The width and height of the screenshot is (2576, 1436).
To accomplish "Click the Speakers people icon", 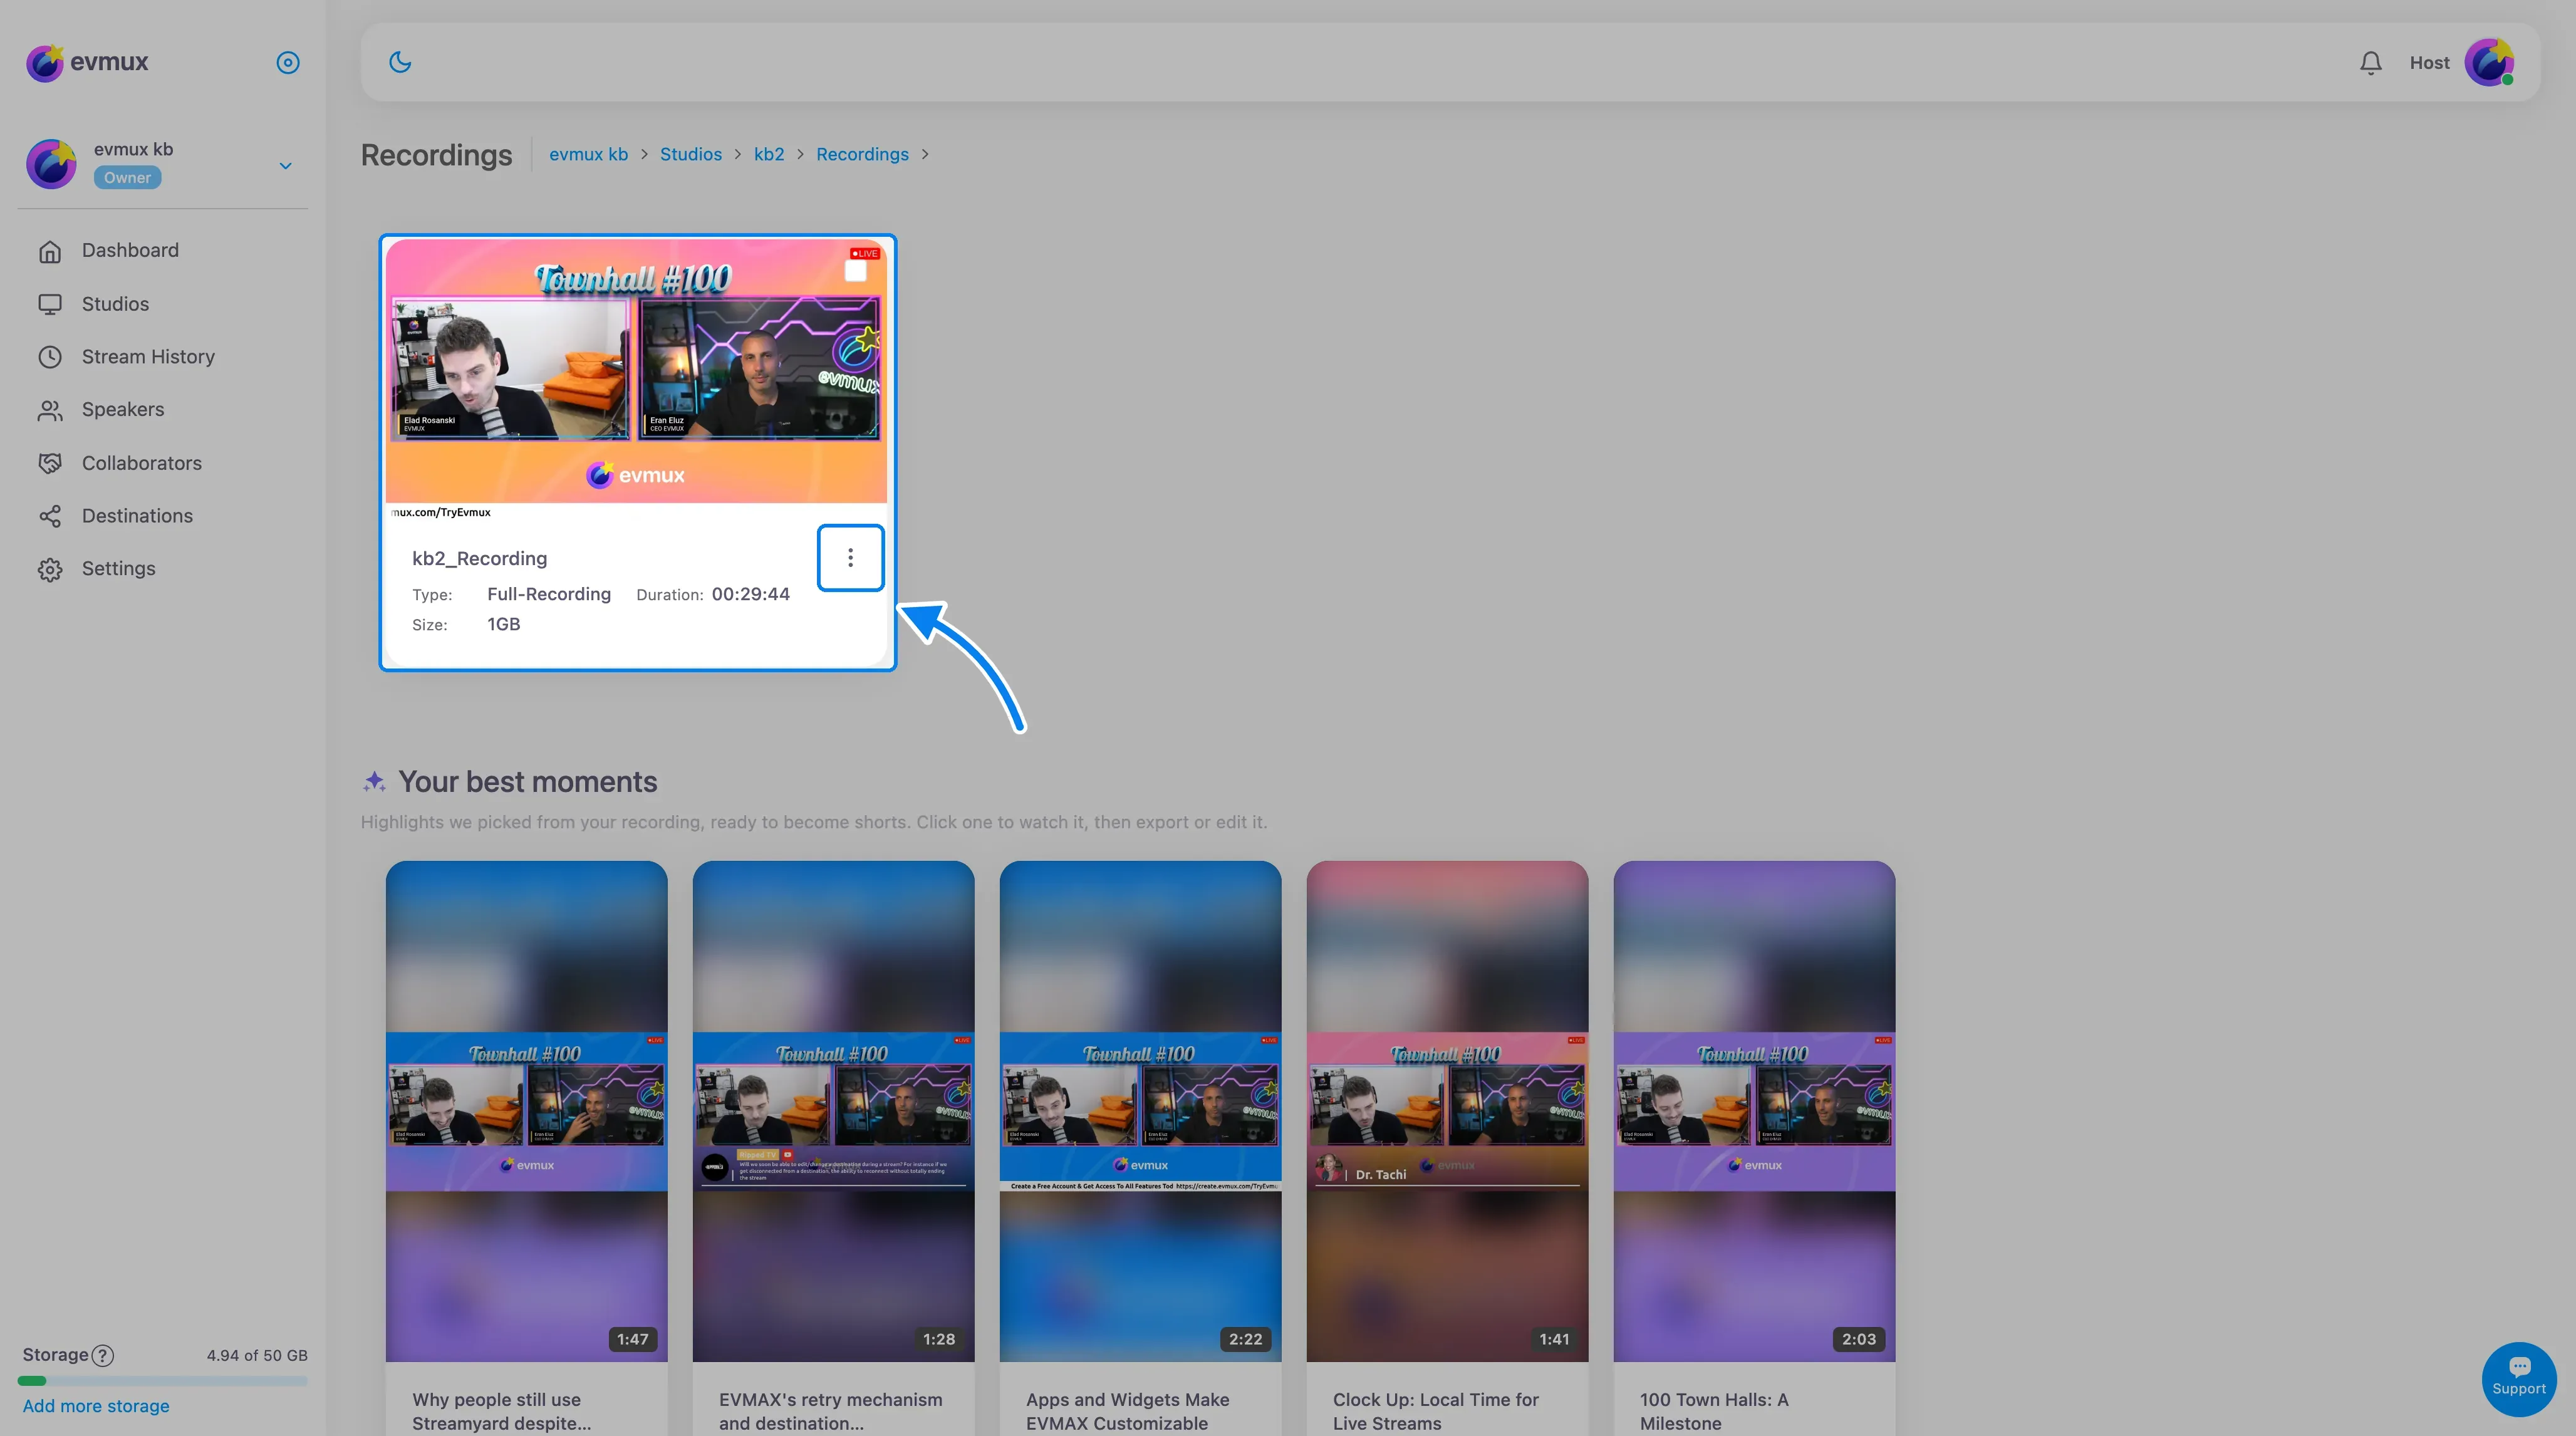I will pos(50,410).
